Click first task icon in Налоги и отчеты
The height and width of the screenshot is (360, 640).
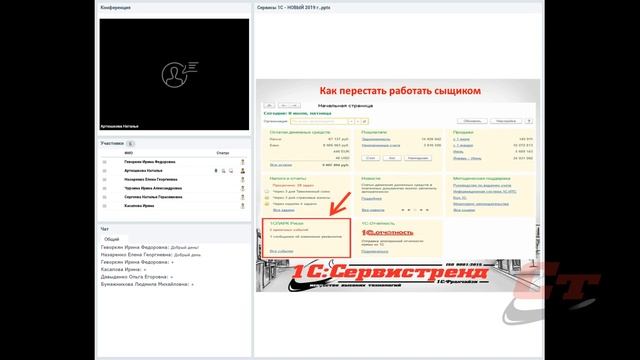coord(267,191)
